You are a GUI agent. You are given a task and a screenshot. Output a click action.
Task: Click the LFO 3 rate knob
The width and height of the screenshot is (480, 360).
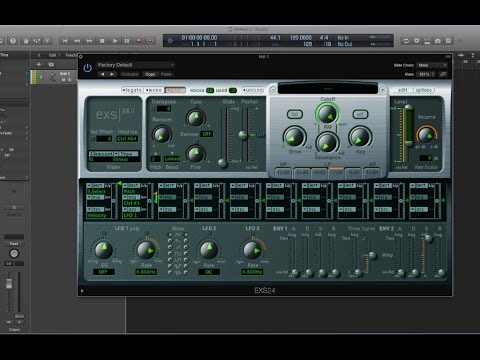(x=252, y=250)
